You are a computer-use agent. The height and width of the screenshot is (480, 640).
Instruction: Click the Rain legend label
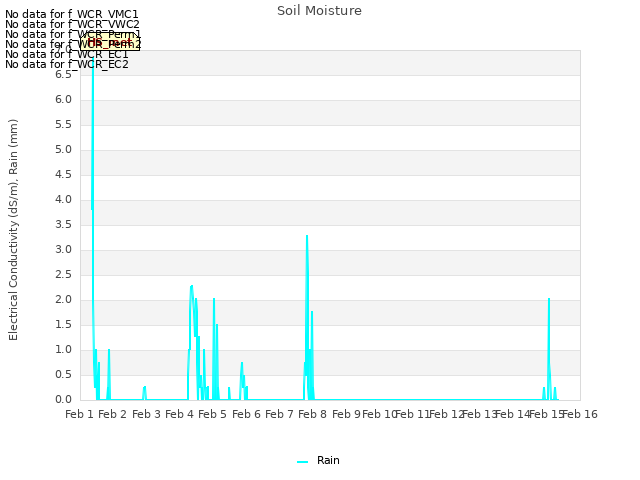click(x=328, y=460)
